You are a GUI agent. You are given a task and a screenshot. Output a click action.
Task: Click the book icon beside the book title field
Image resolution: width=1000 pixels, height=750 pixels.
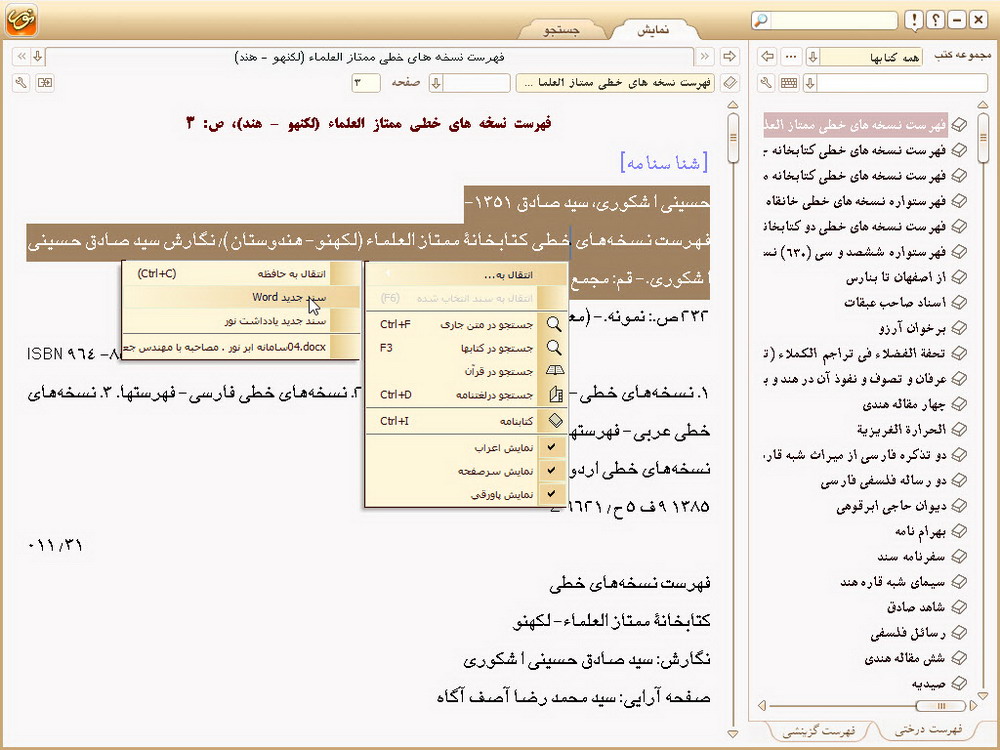click(x=730, y=83)
